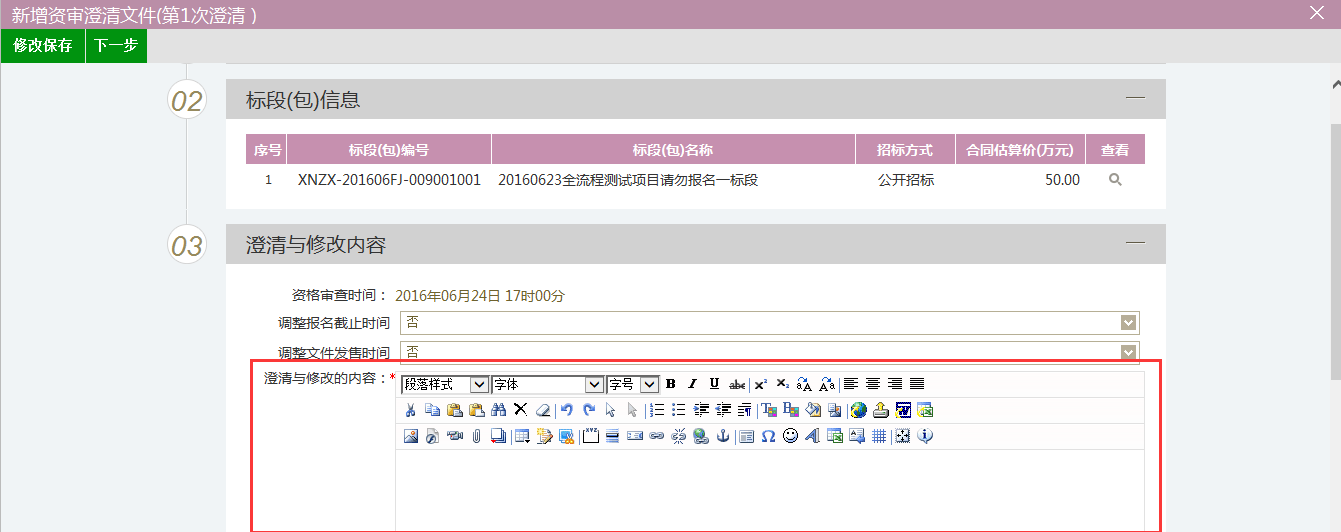Click the 标段(包)编号 column header
Screen dimensions: 1341x532
tap(388, 150)
